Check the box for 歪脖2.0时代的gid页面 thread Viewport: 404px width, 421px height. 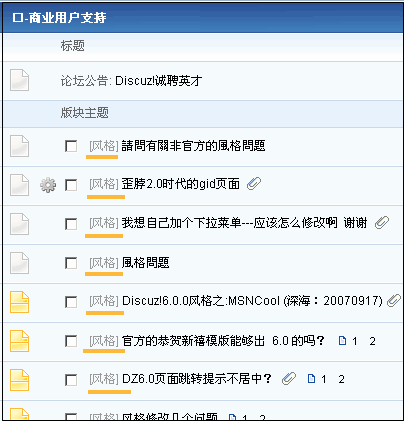point(71,185)
